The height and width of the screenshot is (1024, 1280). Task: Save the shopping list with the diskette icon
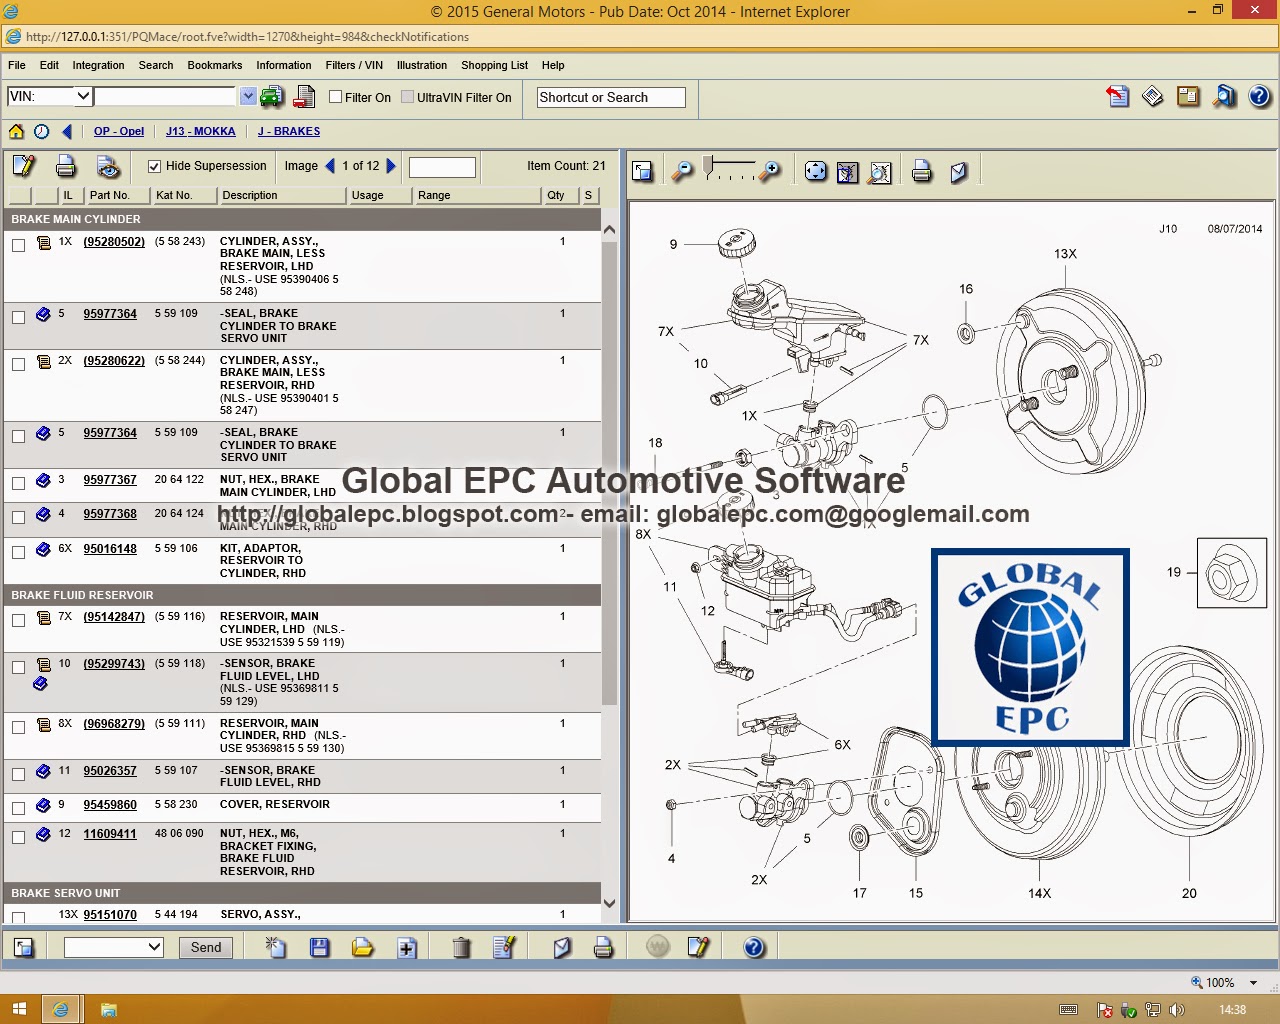pos(320,947)
